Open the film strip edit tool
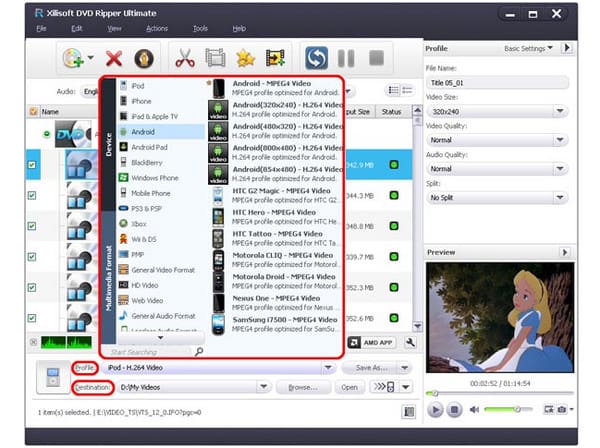Viewport: 600px width, 448px height. pos(214,58)
